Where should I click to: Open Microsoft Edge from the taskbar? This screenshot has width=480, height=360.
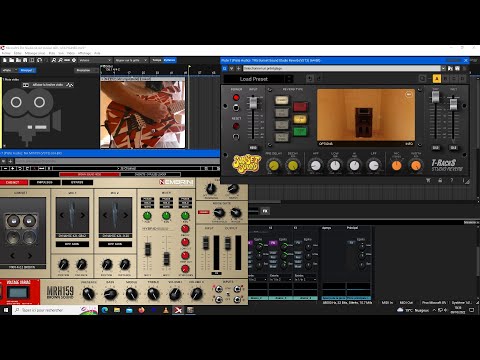pos(104,310)
